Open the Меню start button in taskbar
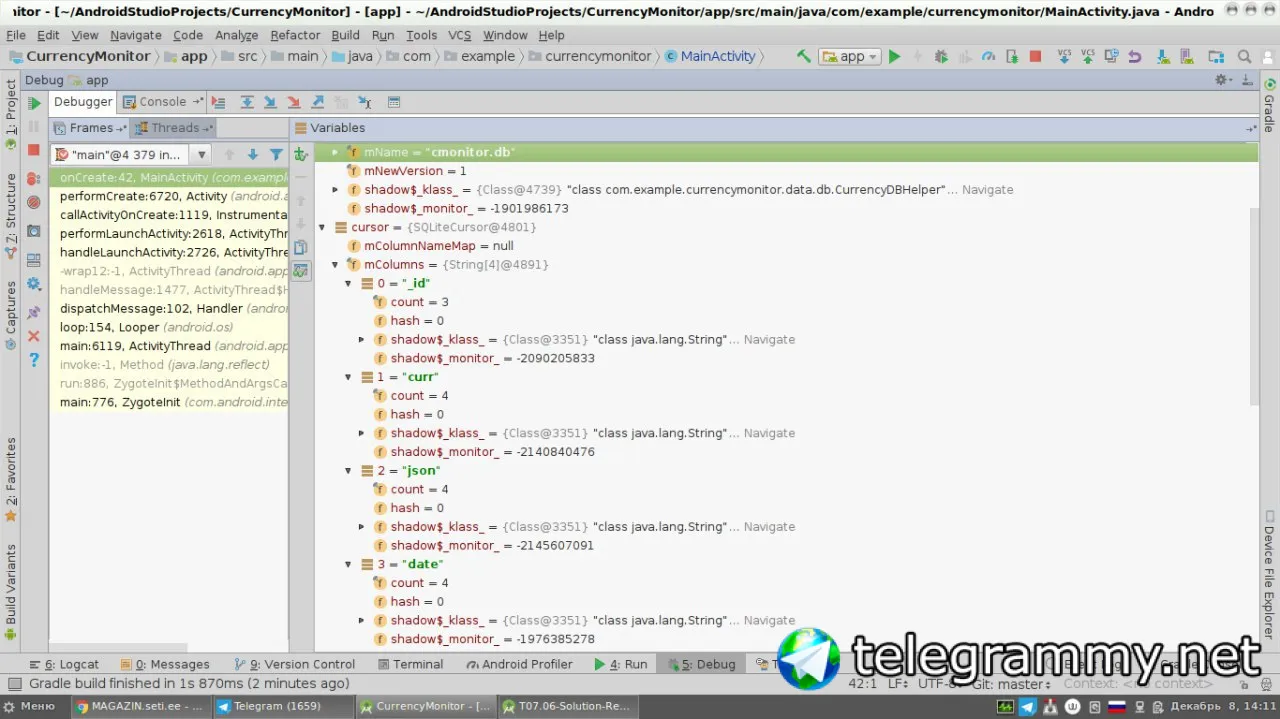Screen dimensions: 1280x719 coord(30,706)
